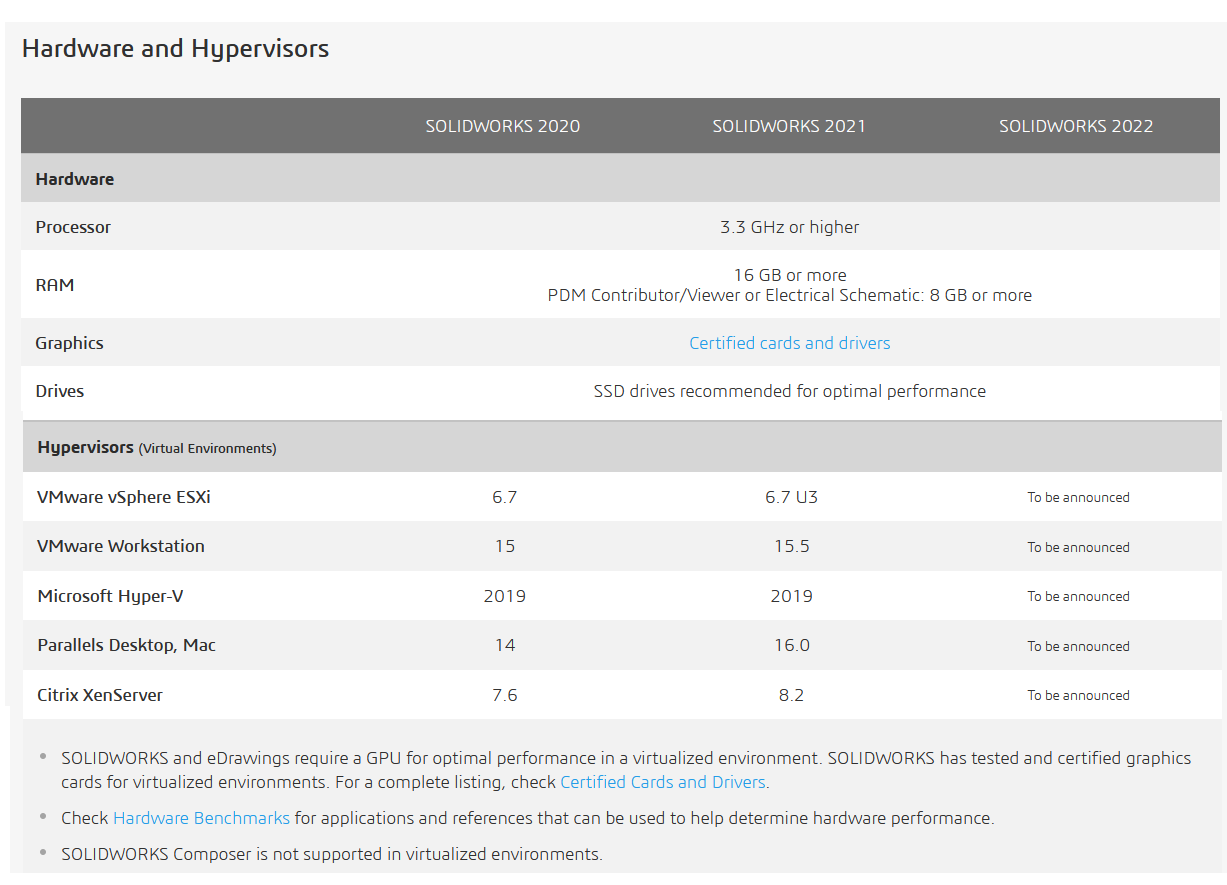The image size is (1227, 885).
Task: Open the Hardware Benchmarks link
Action: pyautogui.click(x=201, y=818)
